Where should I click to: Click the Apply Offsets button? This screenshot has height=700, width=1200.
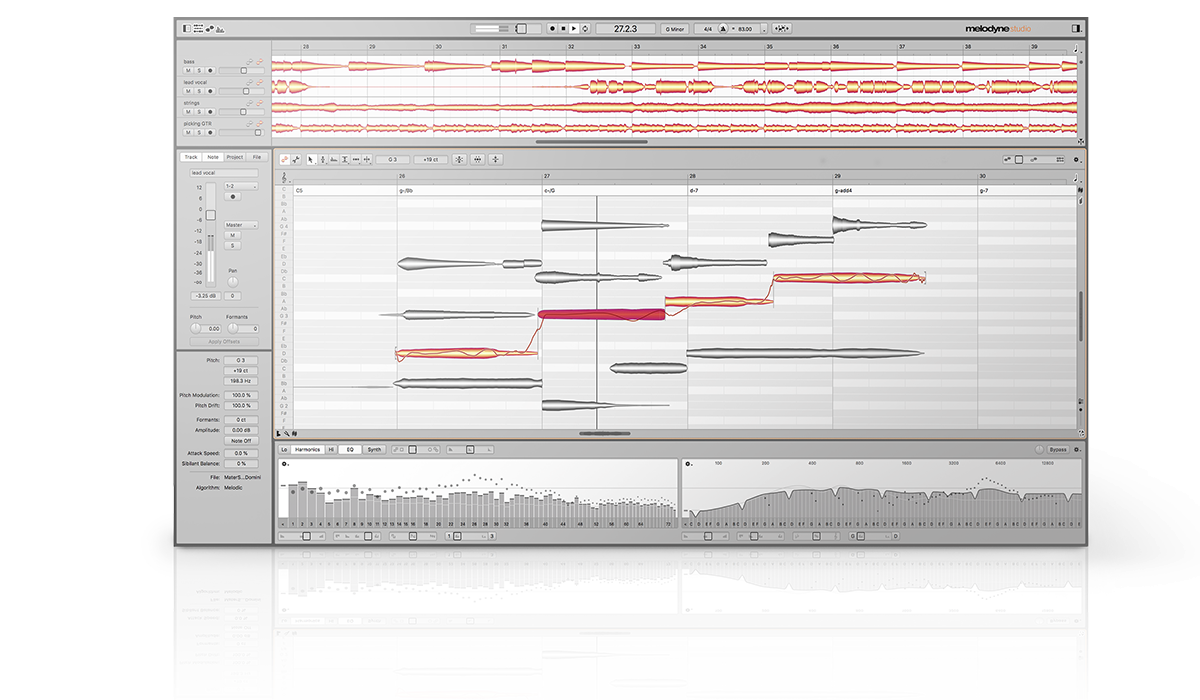[x=224, y=342]
